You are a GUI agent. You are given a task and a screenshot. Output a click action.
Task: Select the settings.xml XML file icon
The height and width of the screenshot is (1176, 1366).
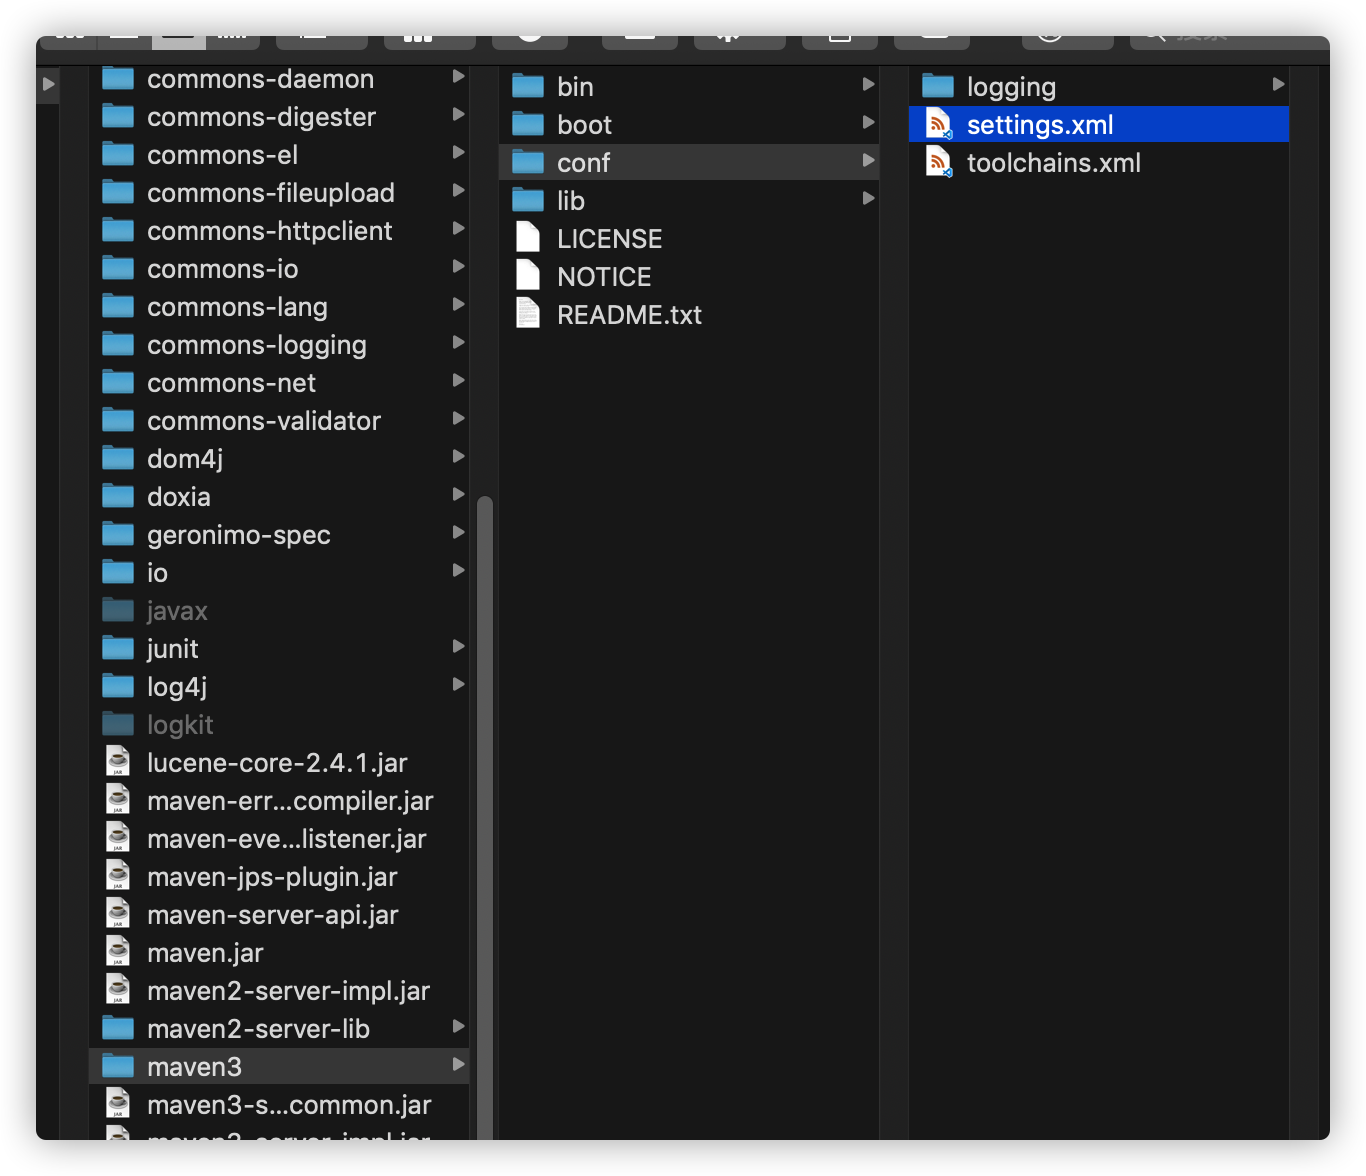937,124
